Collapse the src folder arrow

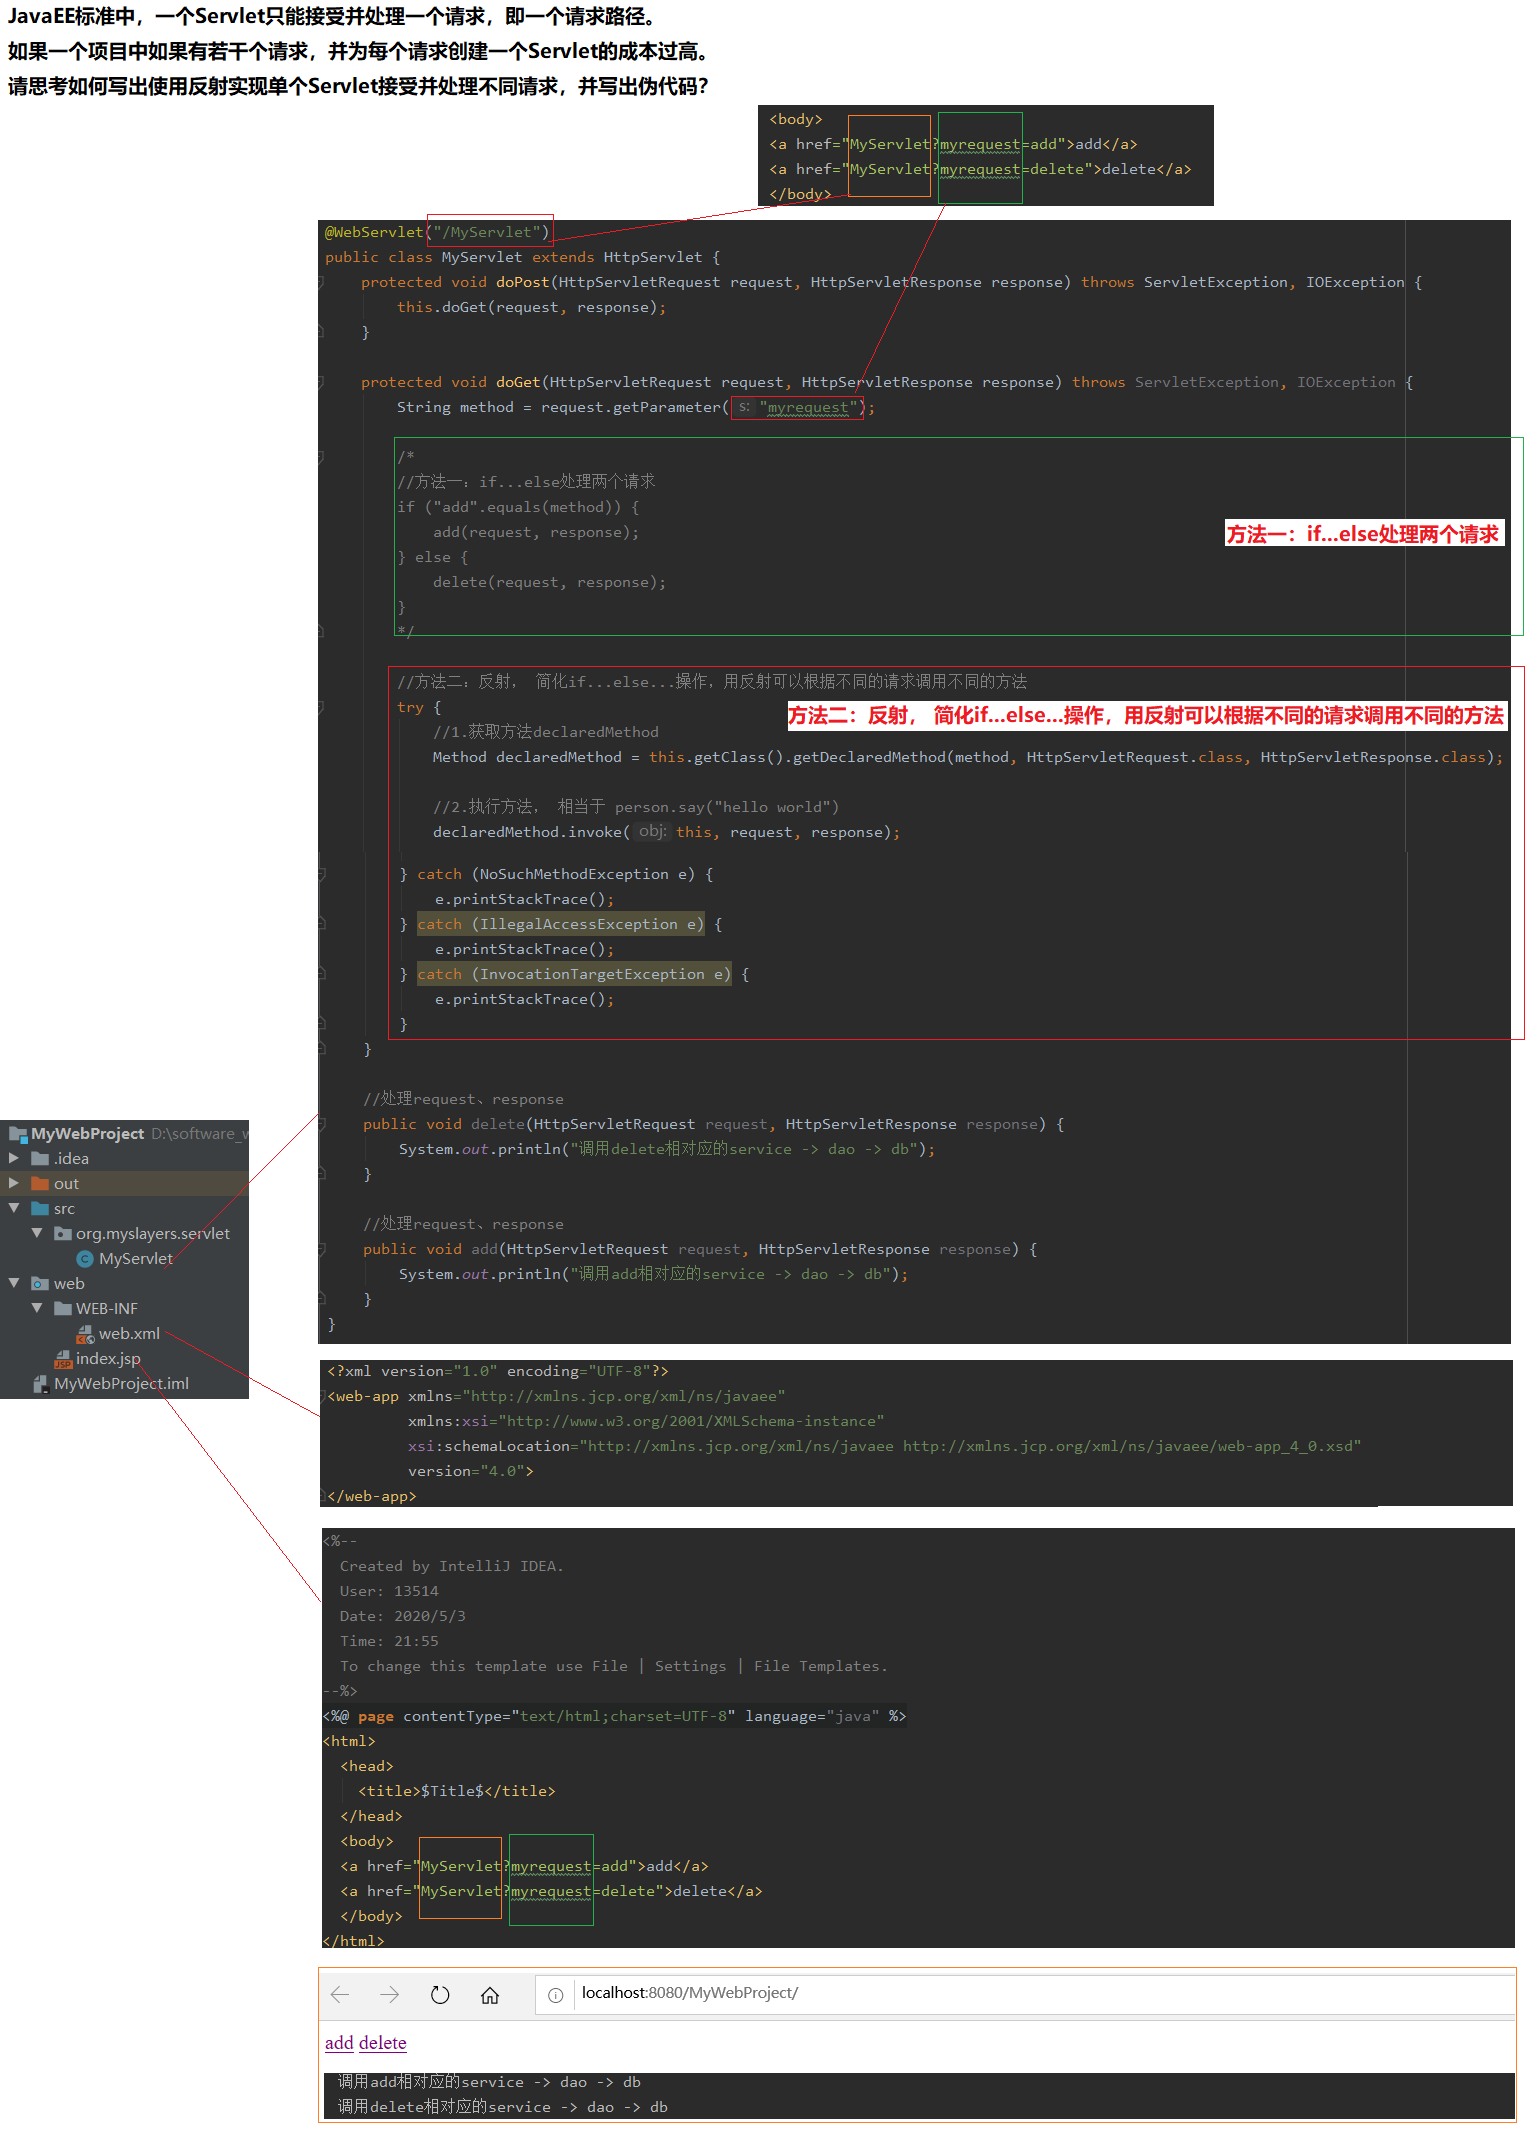pos(14,1208)
